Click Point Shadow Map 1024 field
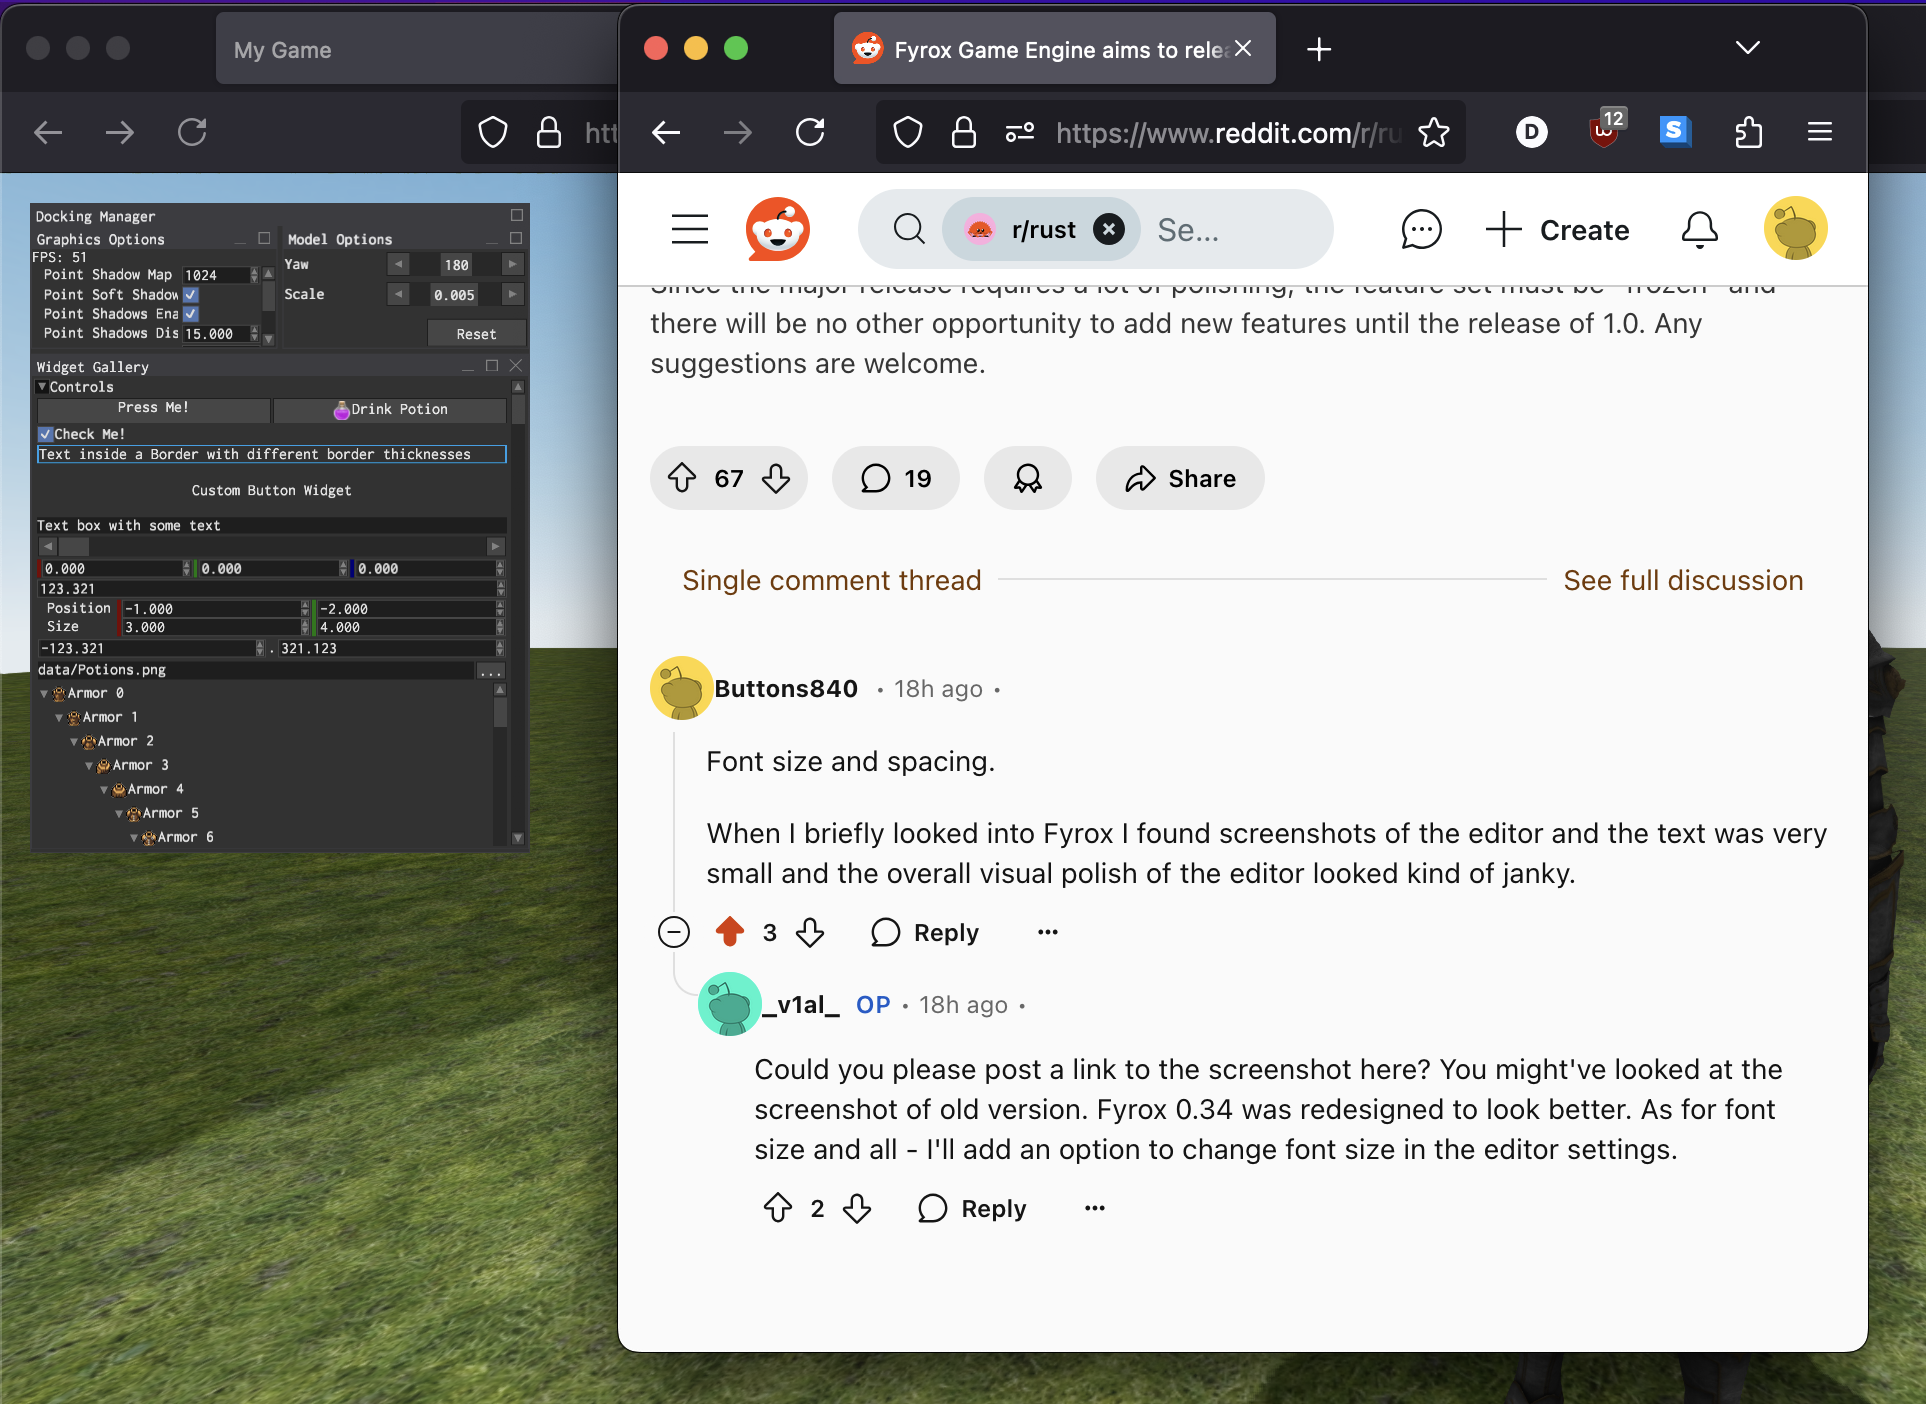1926x1404 pixels. tap(215, 275)
